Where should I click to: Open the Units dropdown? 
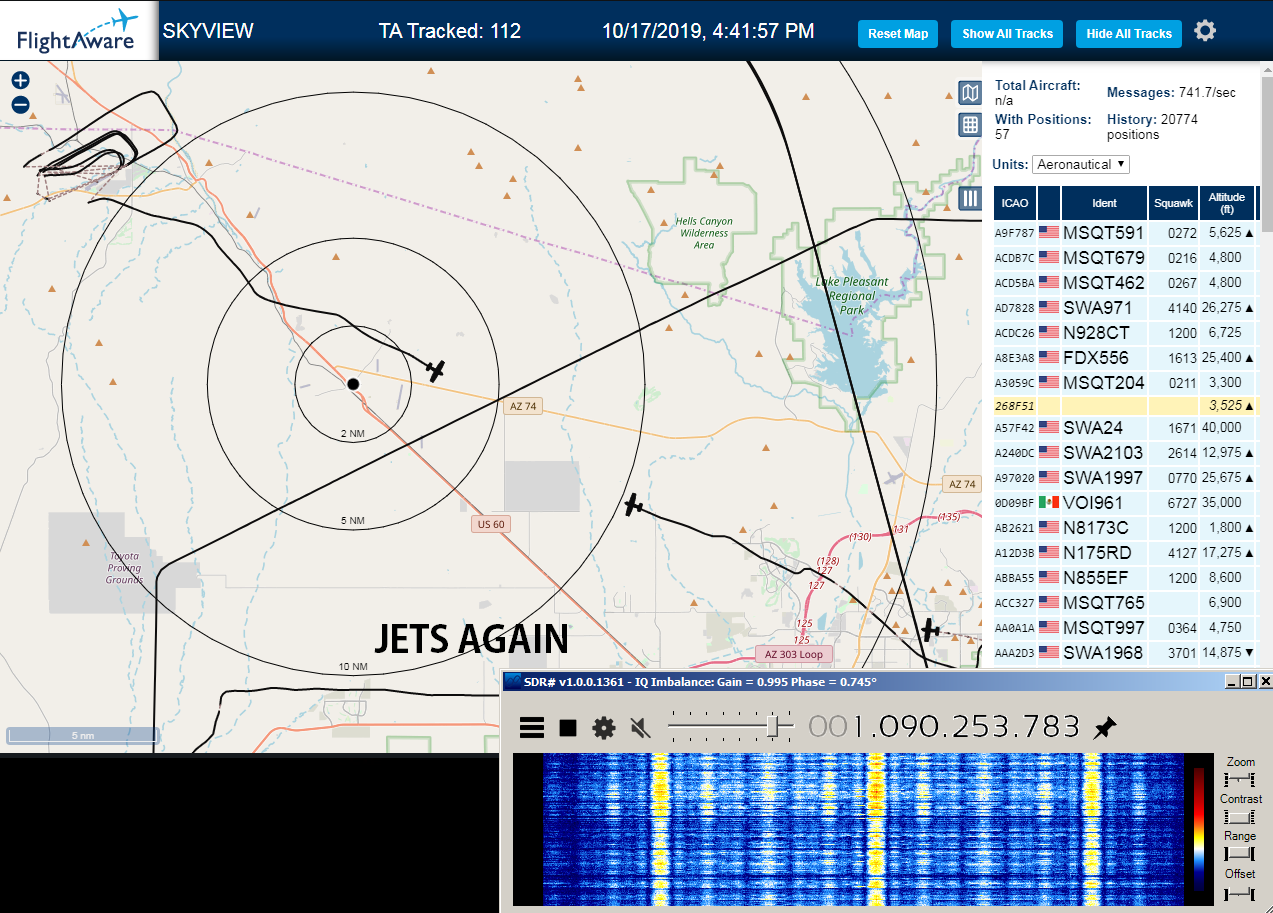(1081, 164)
